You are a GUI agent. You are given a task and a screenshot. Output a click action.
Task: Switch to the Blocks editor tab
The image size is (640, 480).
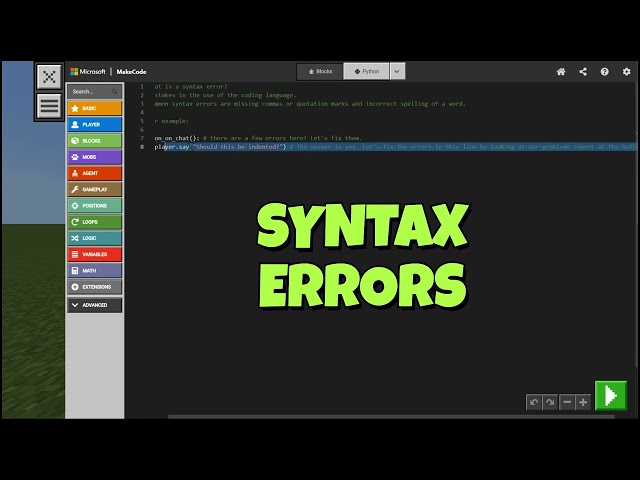pos(320,71)
